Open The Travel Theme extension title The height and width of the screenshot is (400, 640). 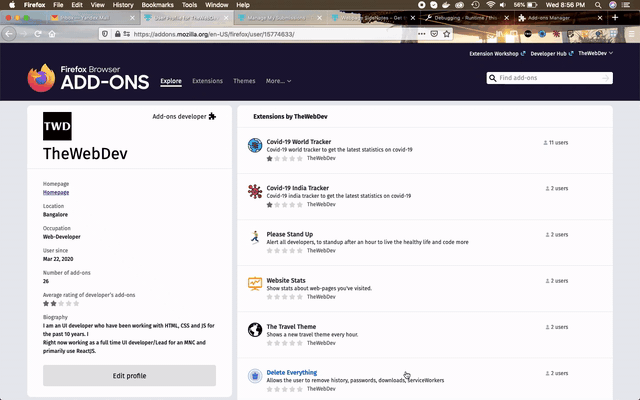[291, 326]
